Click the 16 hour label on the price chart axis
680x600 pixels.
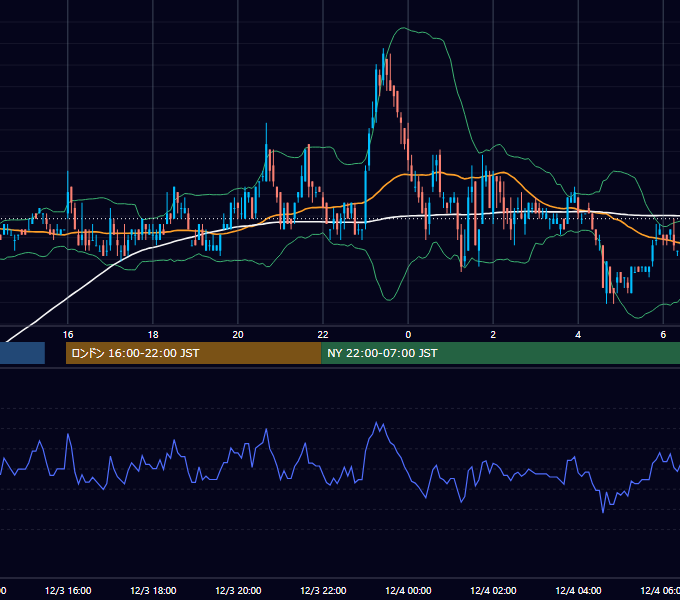pos(68,335)
